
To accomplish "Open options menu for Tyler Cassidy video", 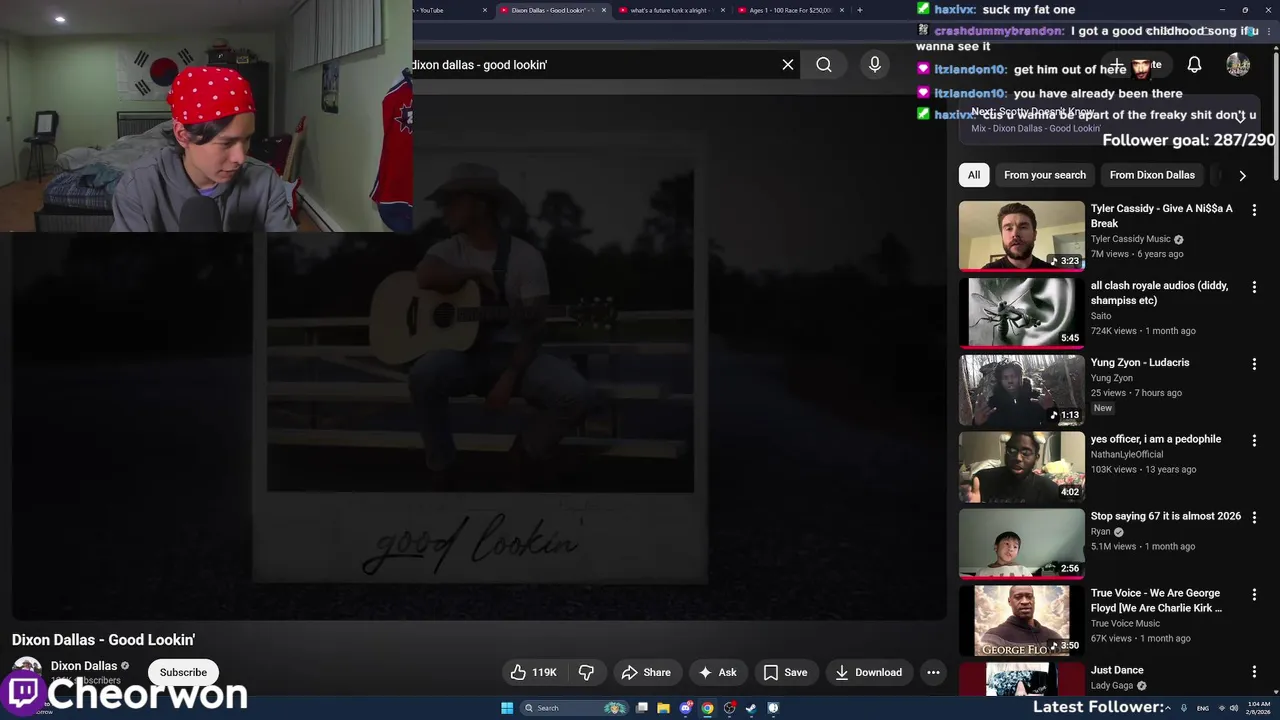I will [1254, 210].
